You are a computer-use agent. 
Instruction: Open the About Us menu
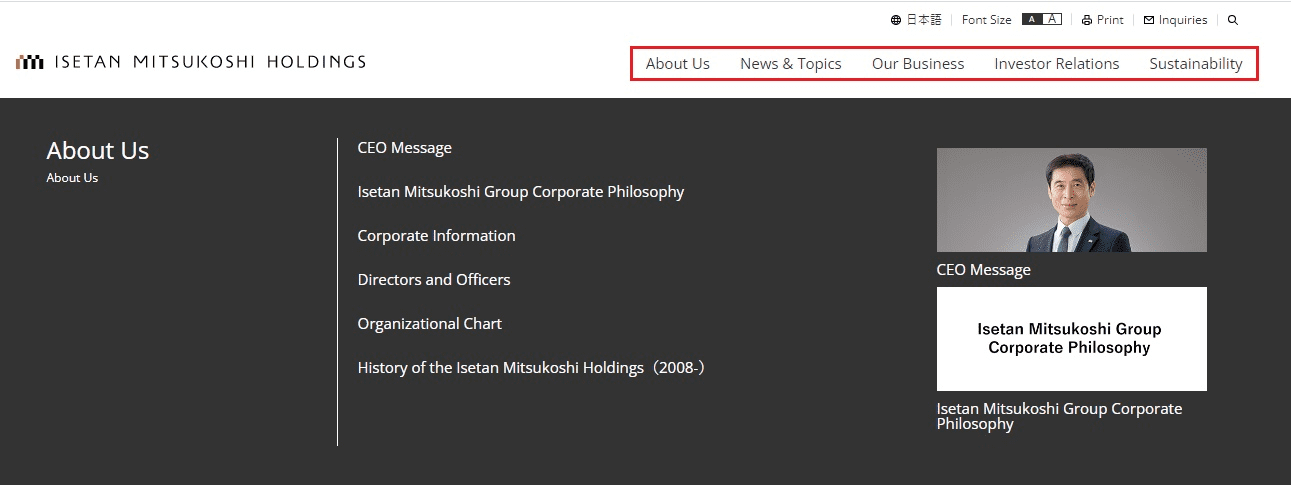coord(678,64)
